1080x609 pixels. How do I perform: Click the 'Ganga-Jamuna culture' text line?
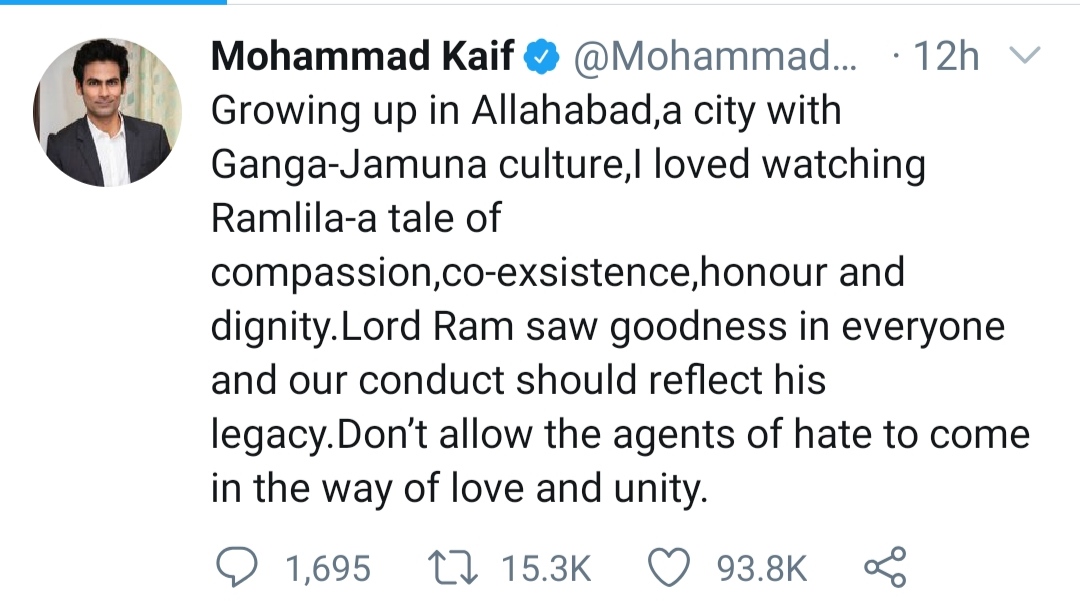click(568, 165)
